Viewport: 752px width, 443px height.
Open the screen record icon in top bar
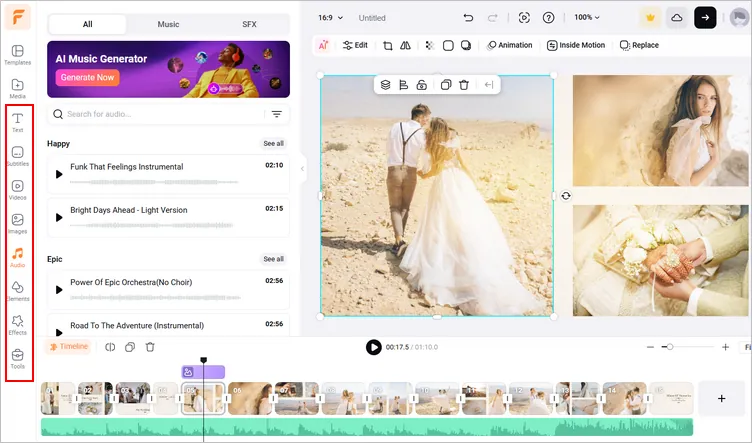pyautogui.click(x=524, y=18)
